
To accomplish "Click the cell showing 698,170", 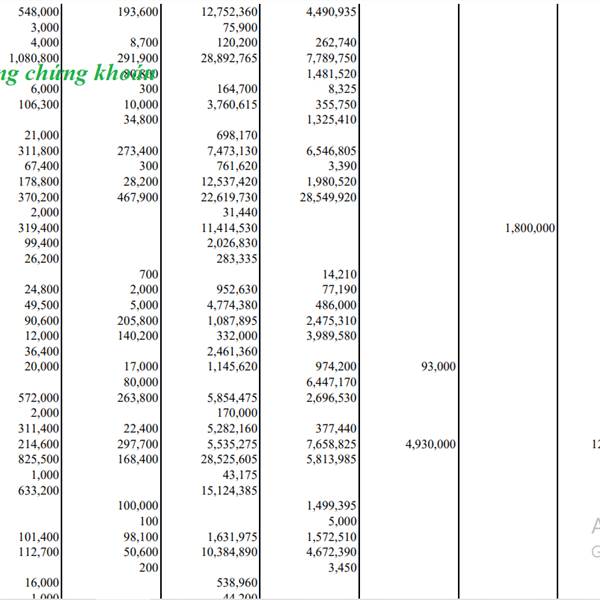I will (237, 135).
